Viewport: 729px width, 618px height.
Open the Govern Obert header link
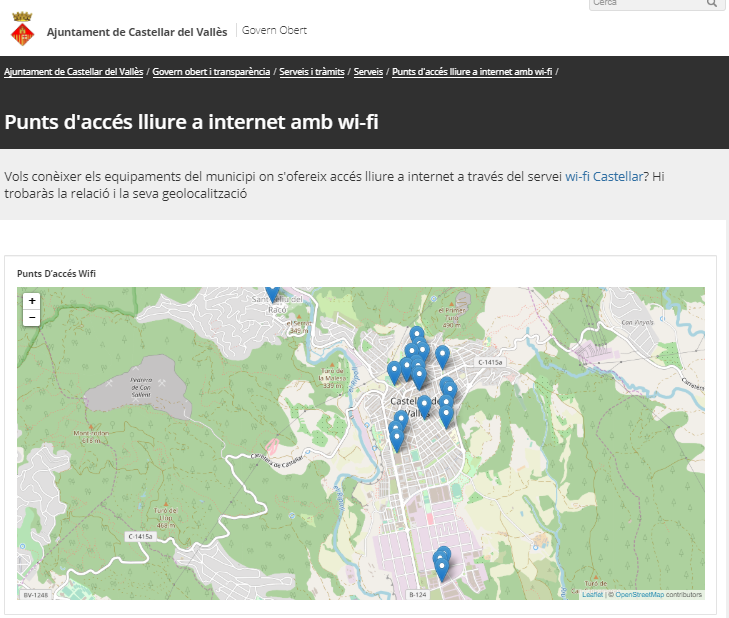(274, 30)
